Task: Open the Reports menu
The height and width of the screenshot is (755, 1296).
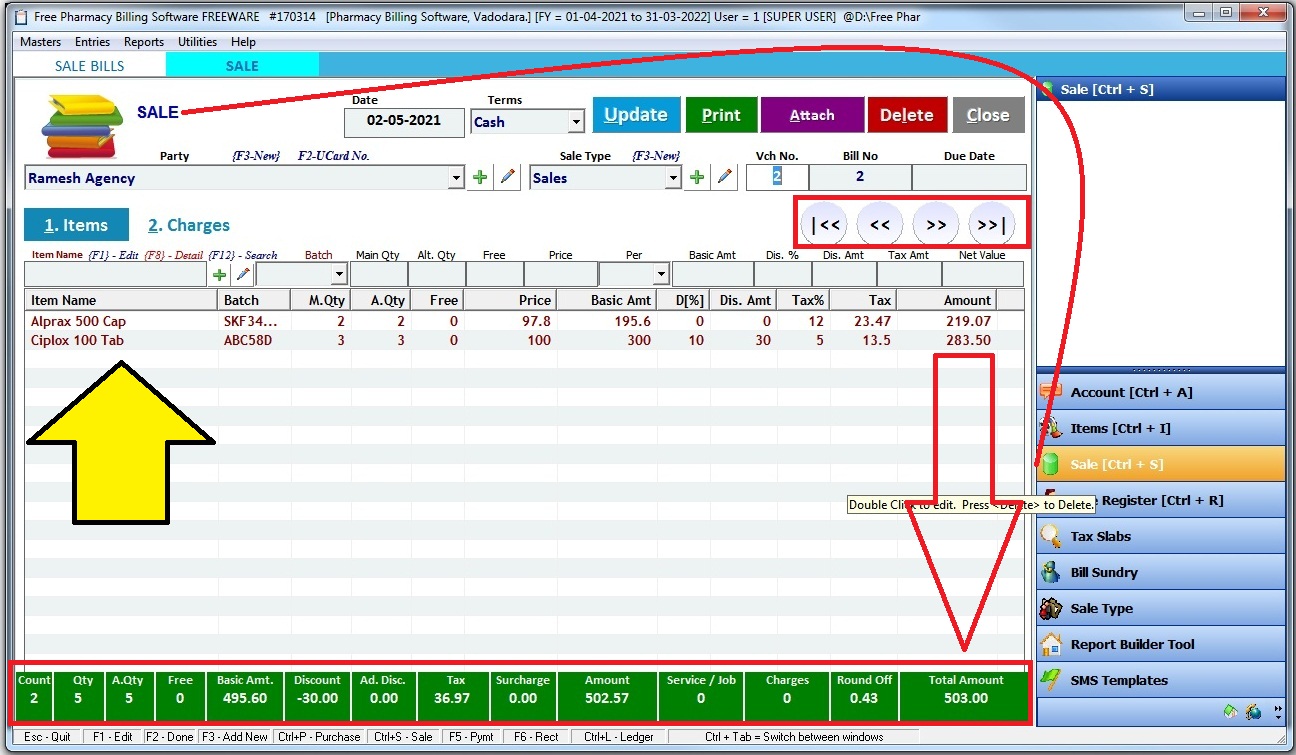Action: [x=143, y=42]
